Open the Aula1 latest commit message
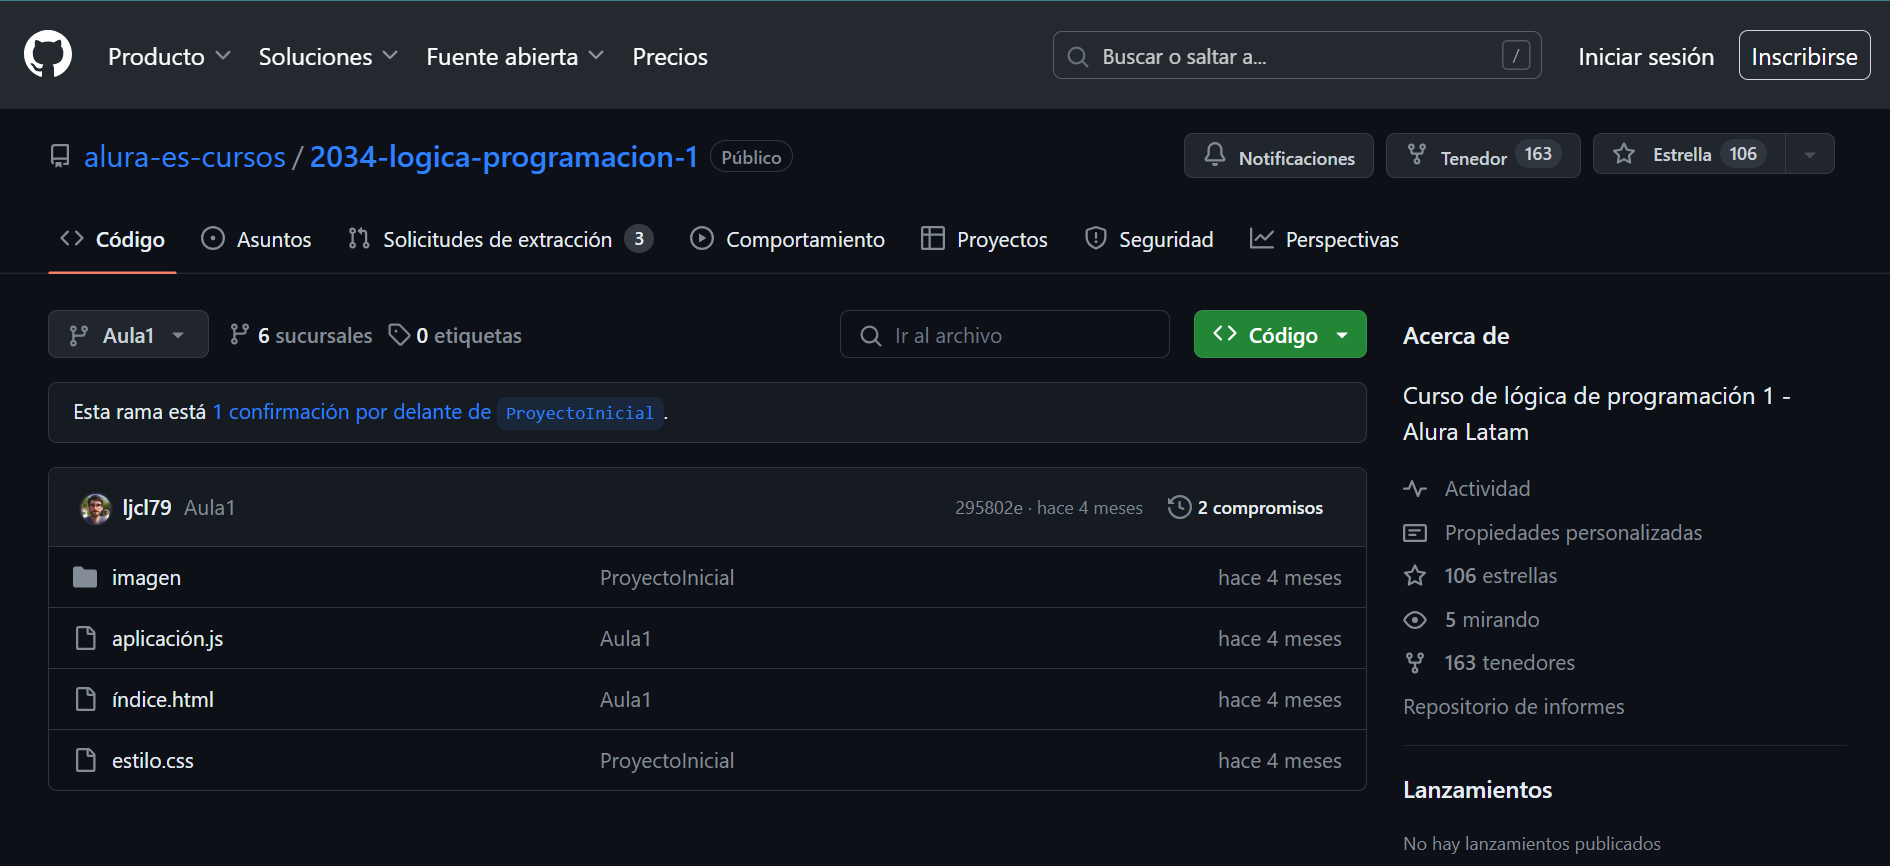Screen dimensions: 1890x866 coord(209,508)
